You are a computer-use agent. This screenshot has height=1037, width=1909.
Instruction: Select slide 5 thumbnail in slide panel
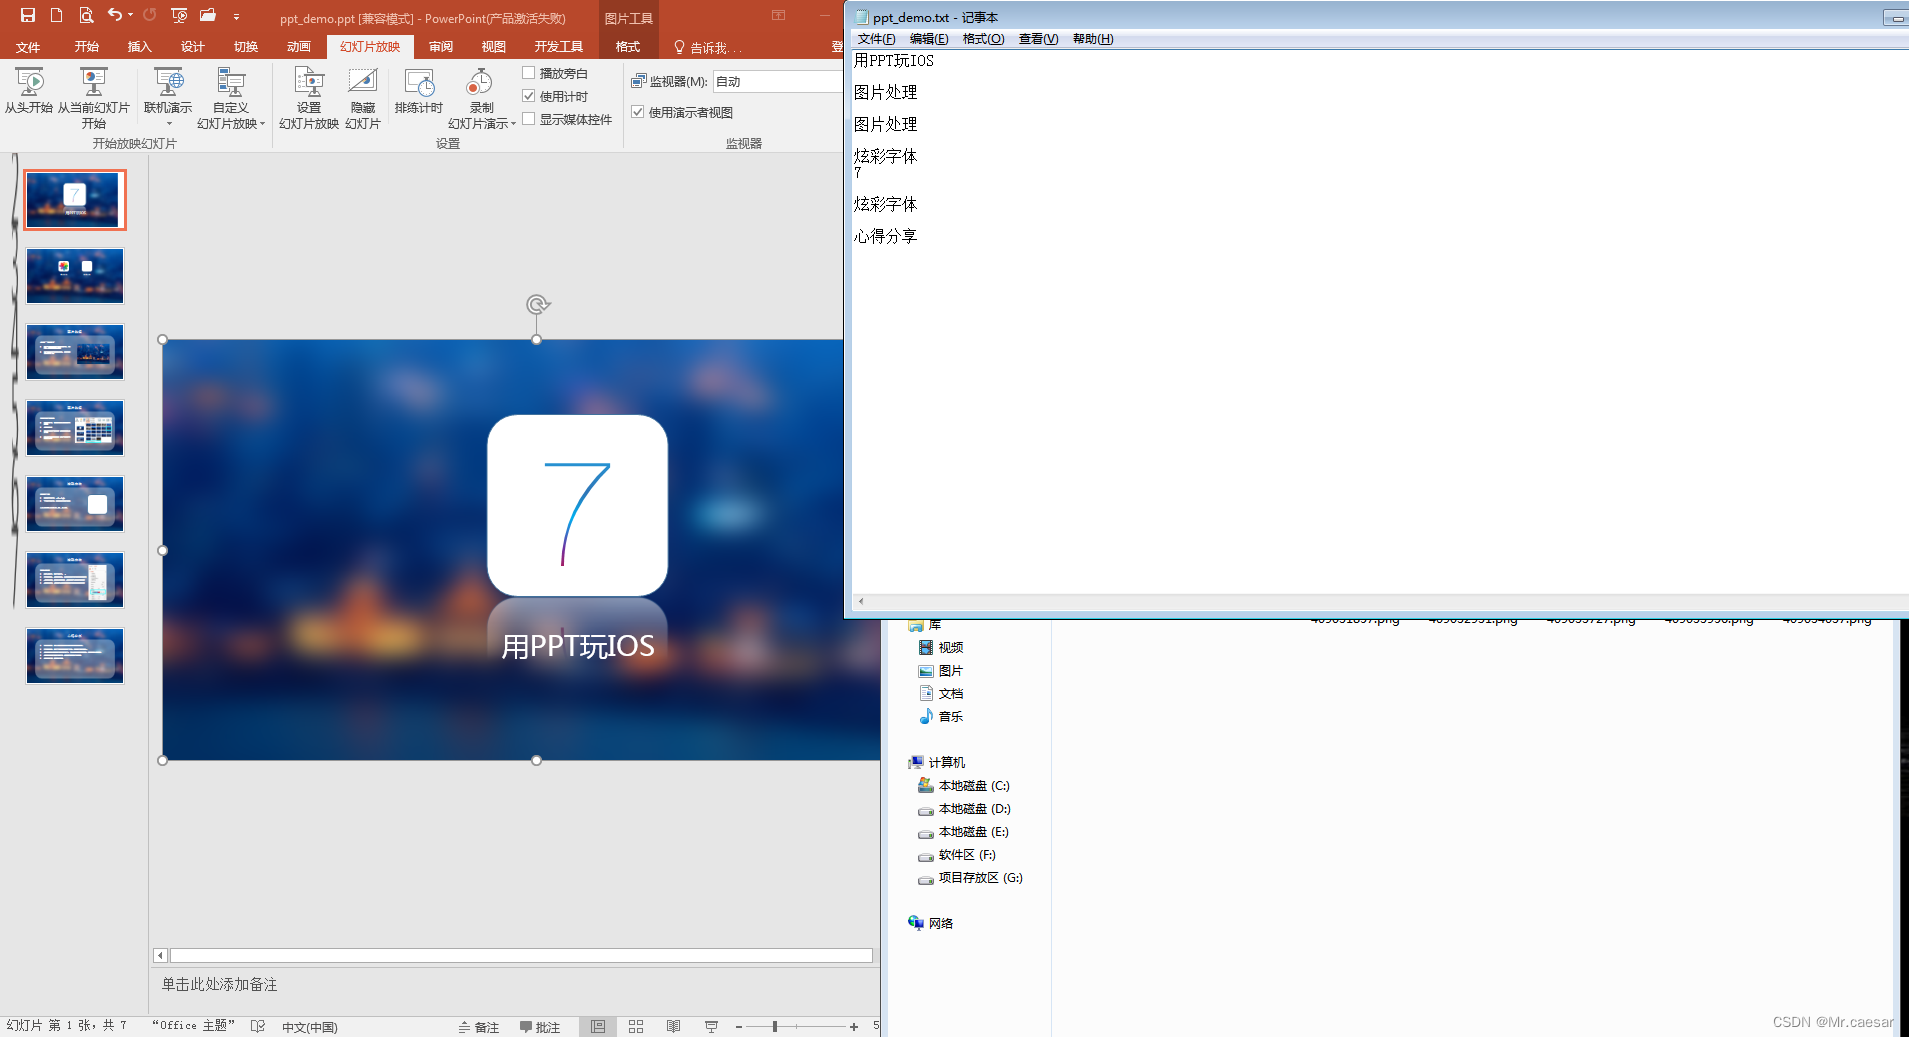75,504
